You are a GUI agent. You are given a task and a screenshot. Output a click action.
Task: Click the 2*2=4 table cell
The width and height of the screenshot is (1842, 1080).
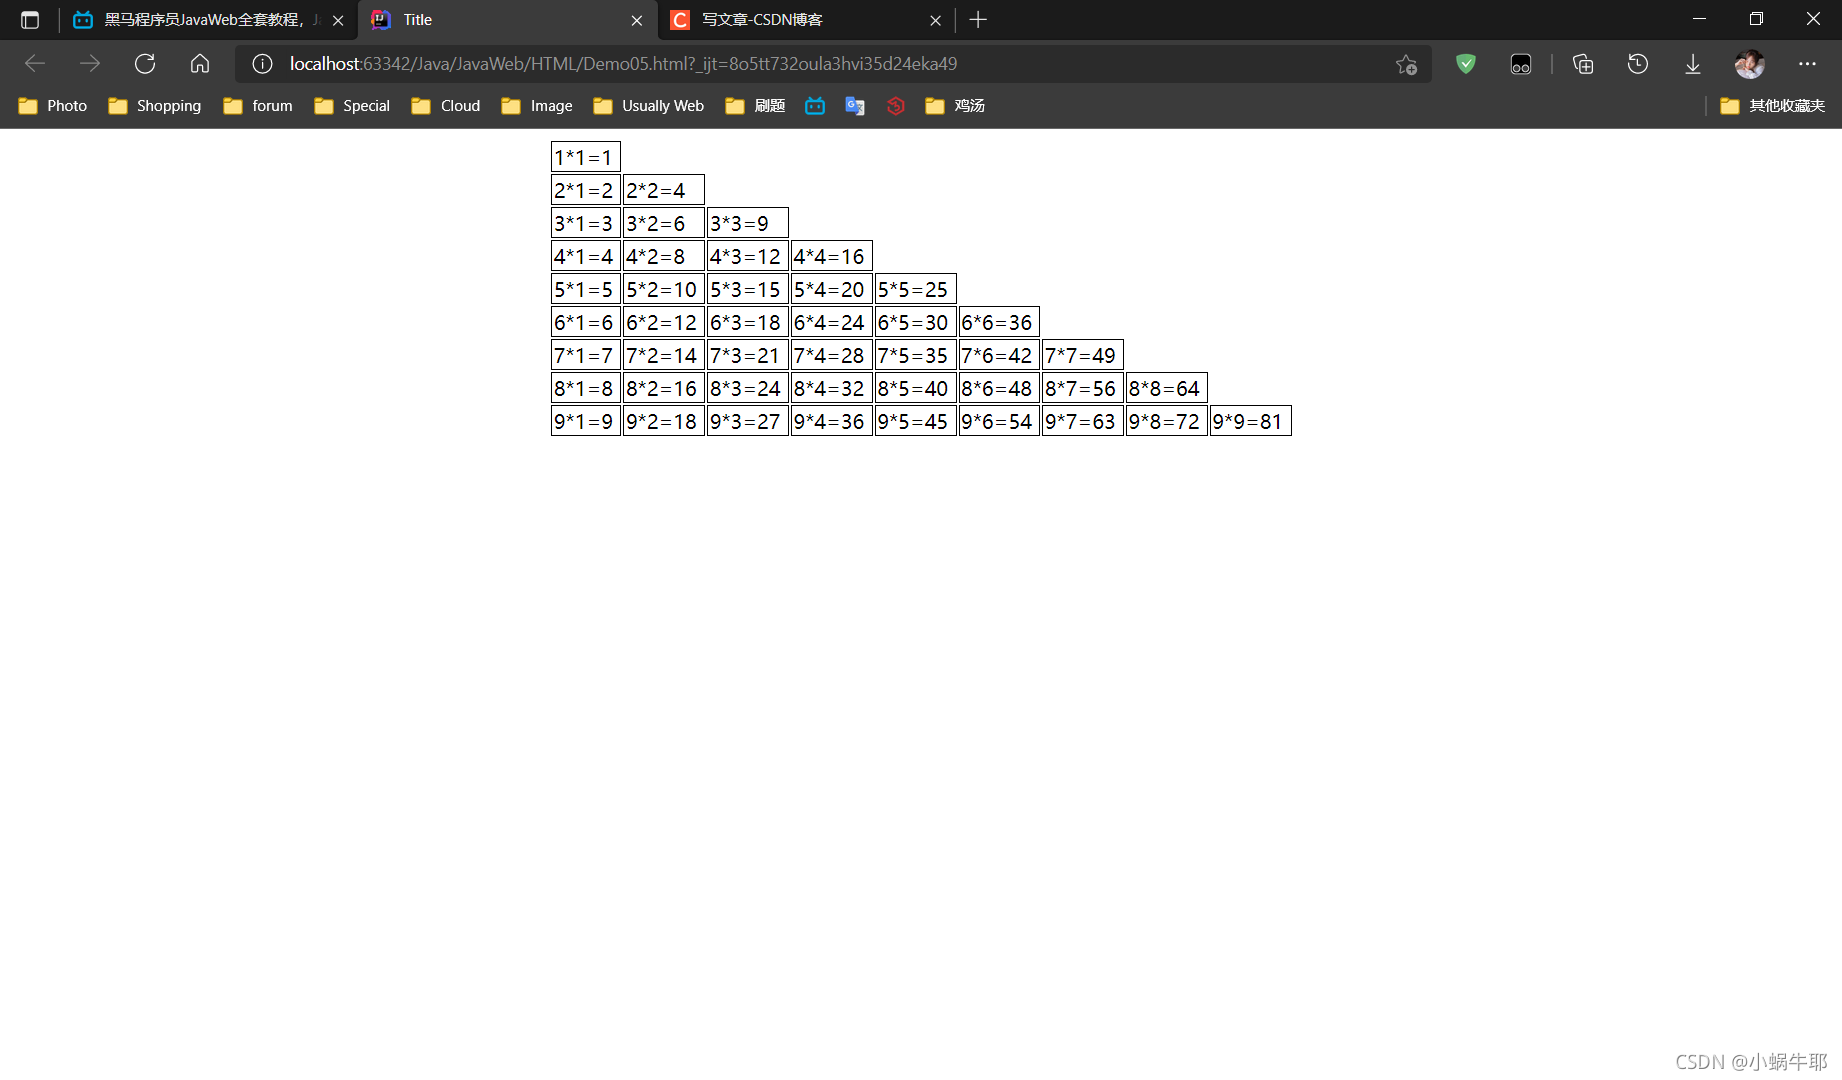pyautogui.click(x=664, y=190)
